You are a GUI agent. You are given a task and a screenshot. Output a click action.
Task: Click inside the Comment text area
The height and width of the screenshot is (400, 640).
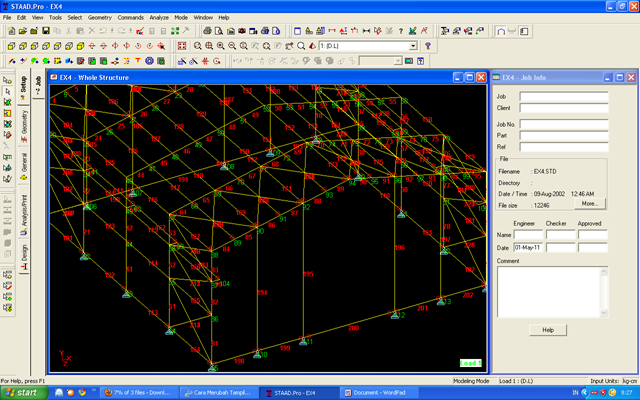click(549, 292)
